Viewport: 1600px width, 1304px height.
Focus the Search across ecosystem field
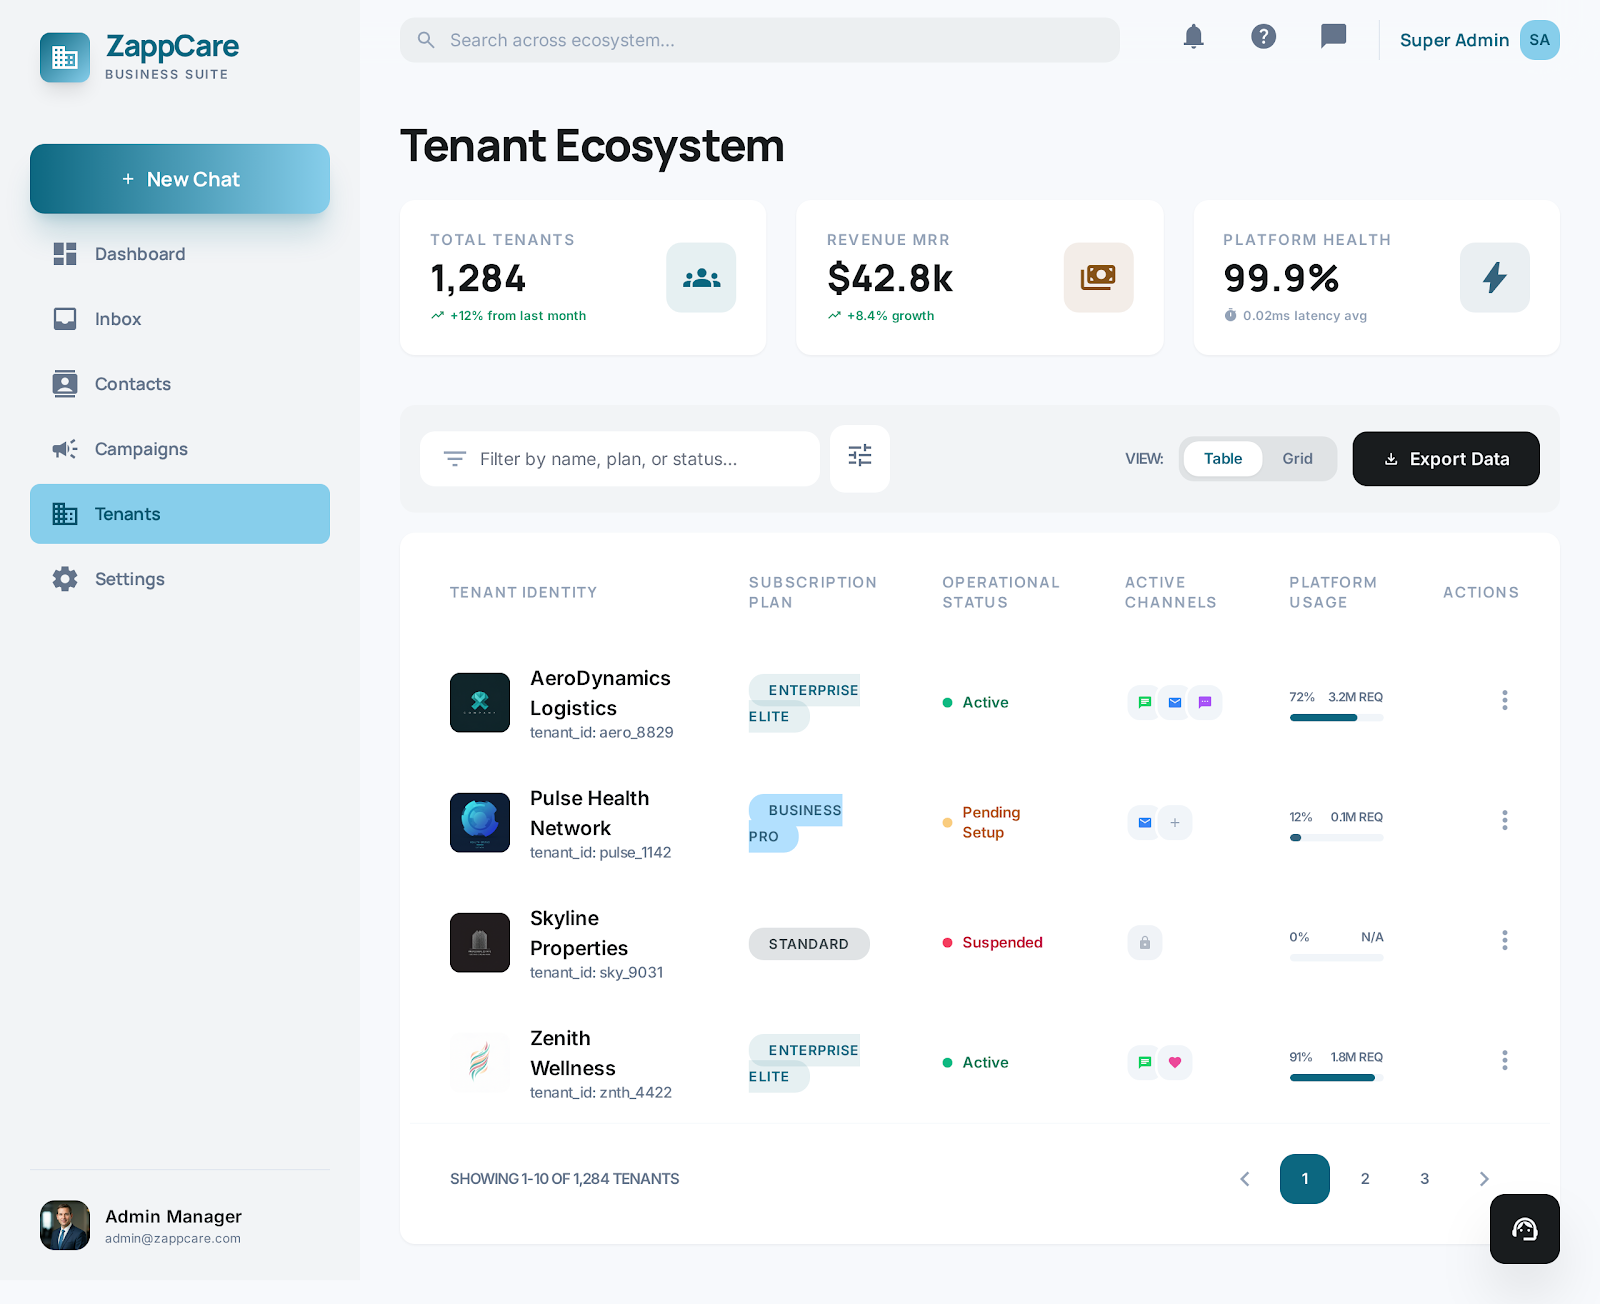760,40
